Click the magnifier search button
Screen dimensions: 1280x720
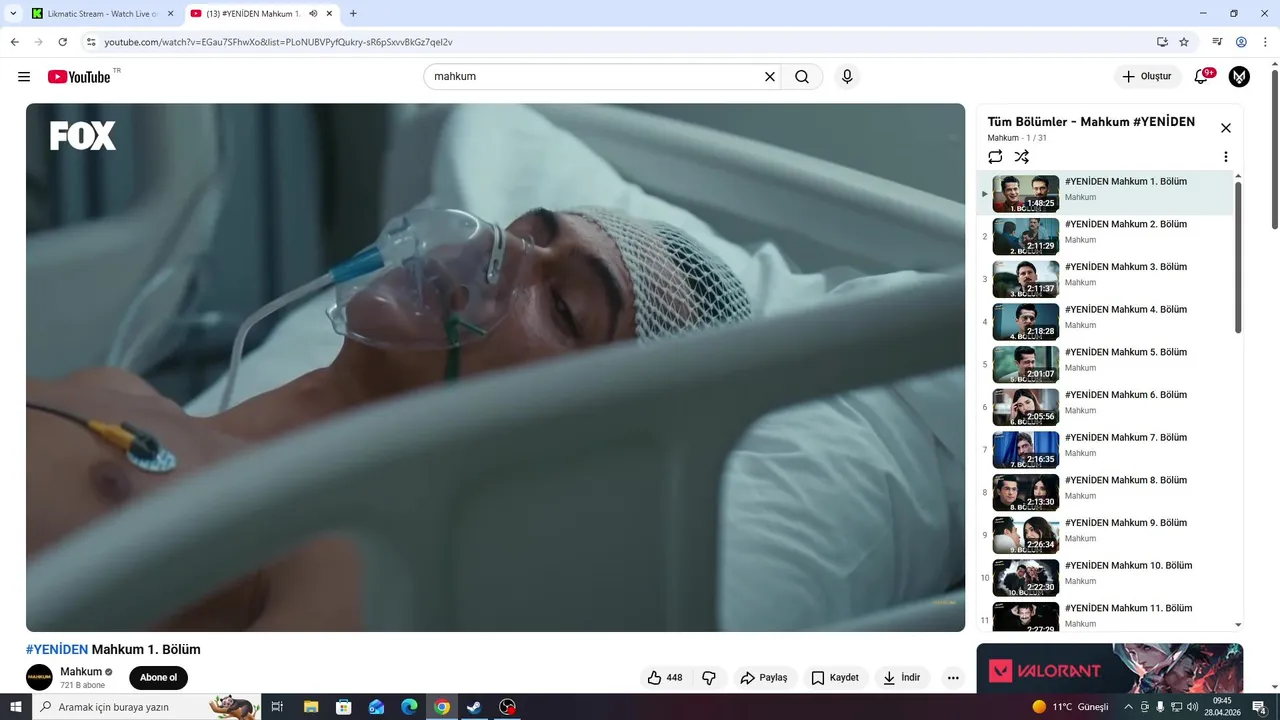click(802, 77)
